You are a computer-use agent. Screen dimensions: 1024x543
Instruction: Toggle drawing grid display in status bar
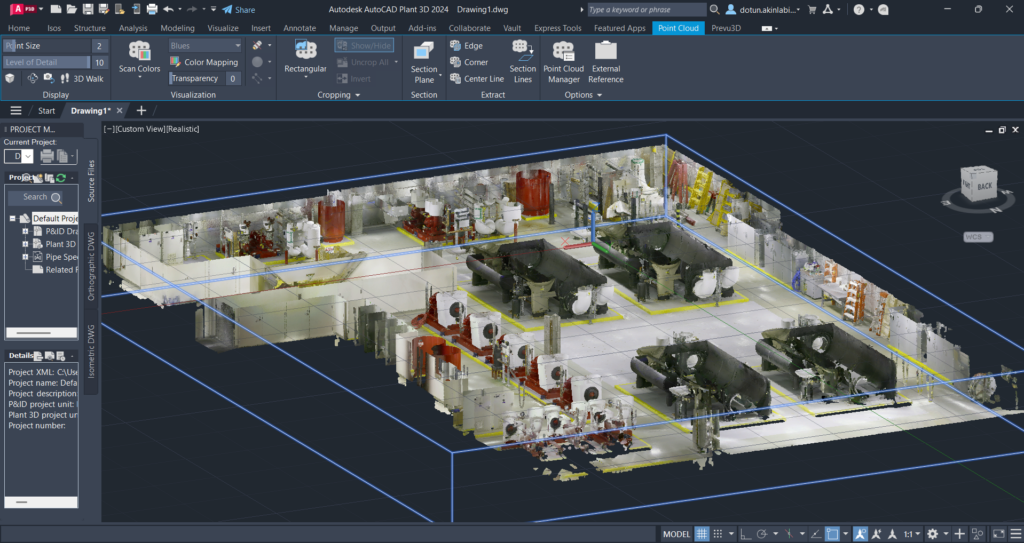(702, 534)
